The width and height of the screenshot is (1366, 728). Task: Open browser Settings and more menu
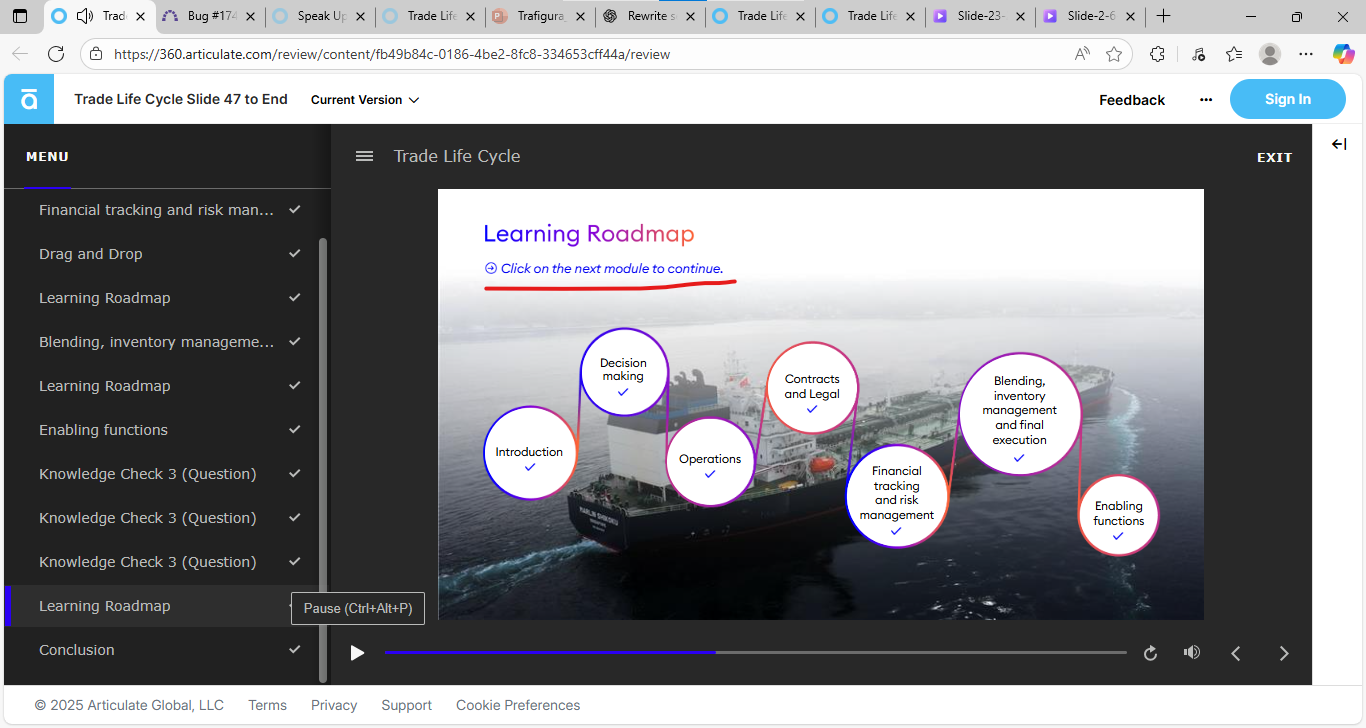(x=1306, y=54)
